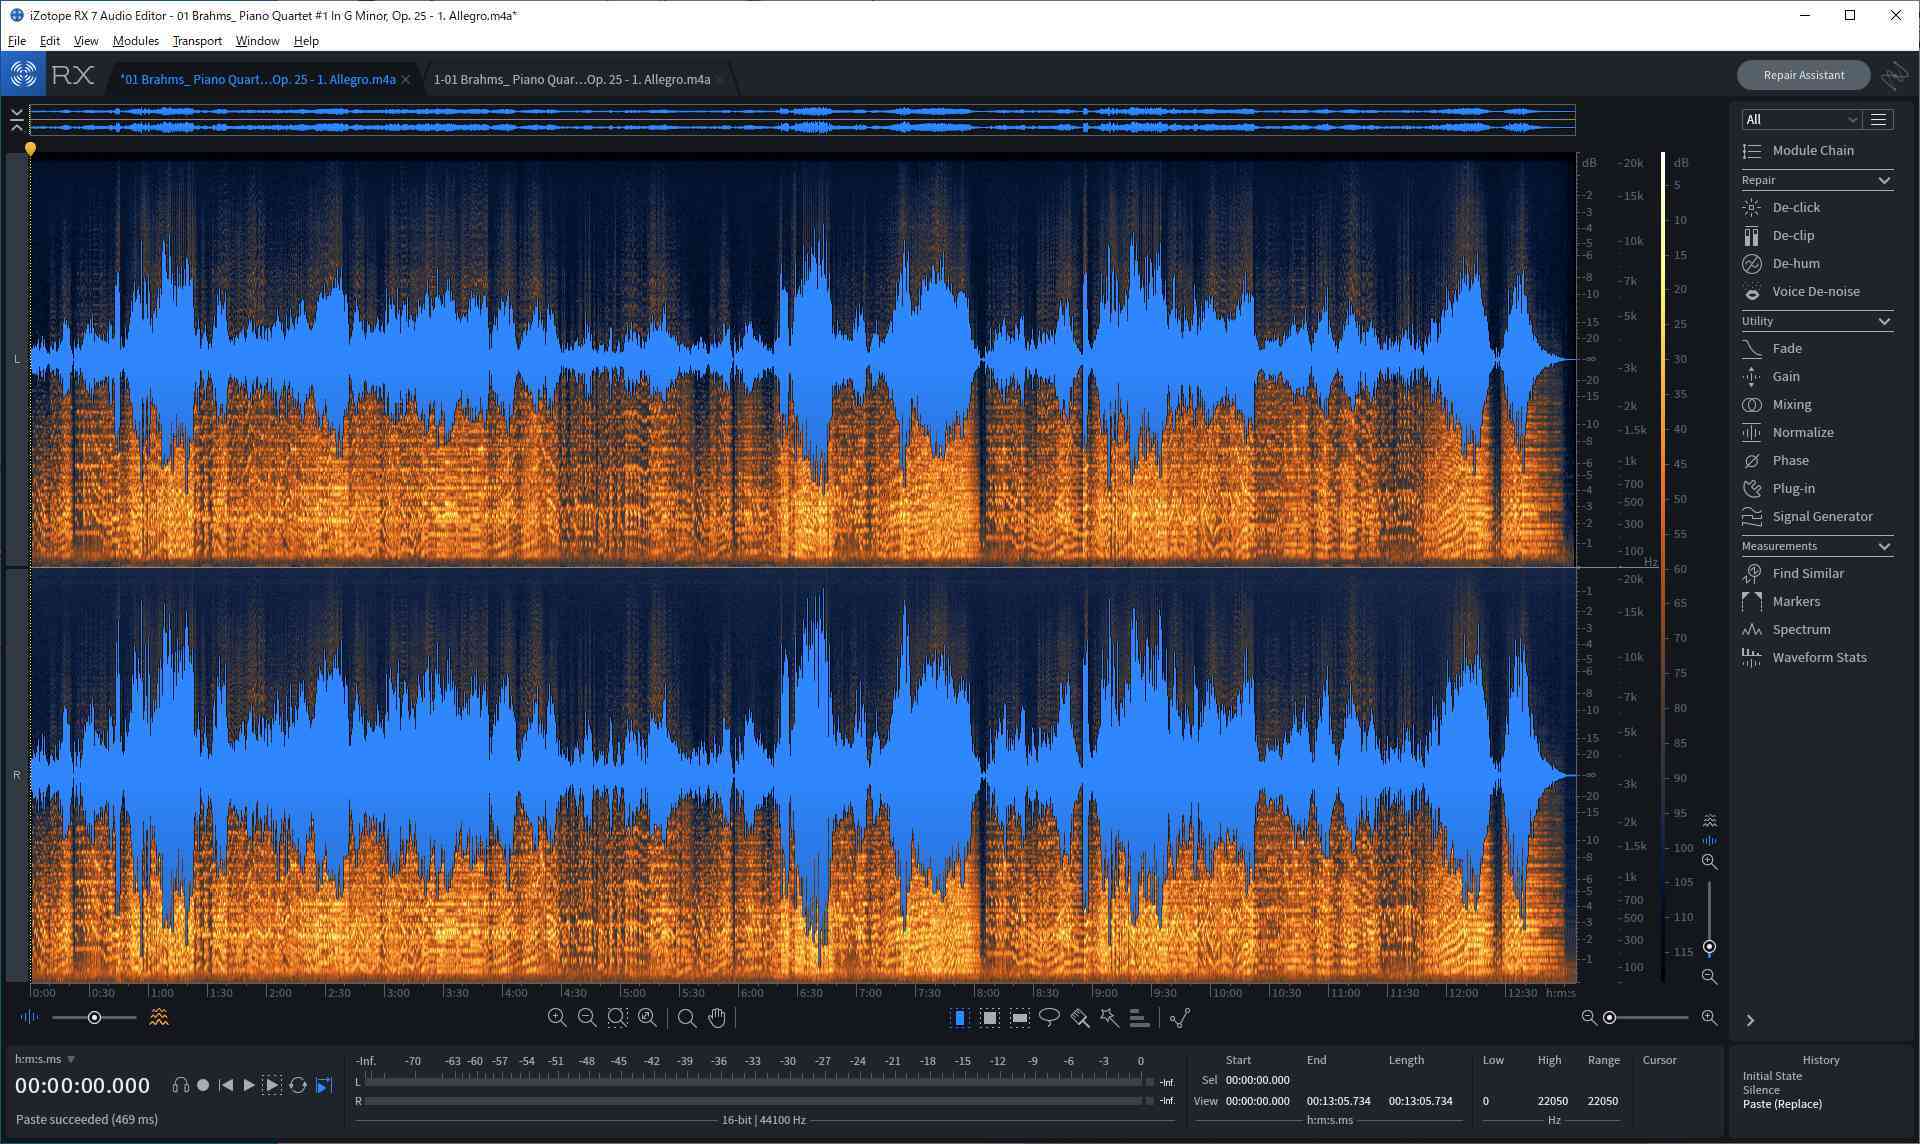This screenshot has height=1144, width=1920.
Task: Toggle loop playback
Action: point(297,1085)
